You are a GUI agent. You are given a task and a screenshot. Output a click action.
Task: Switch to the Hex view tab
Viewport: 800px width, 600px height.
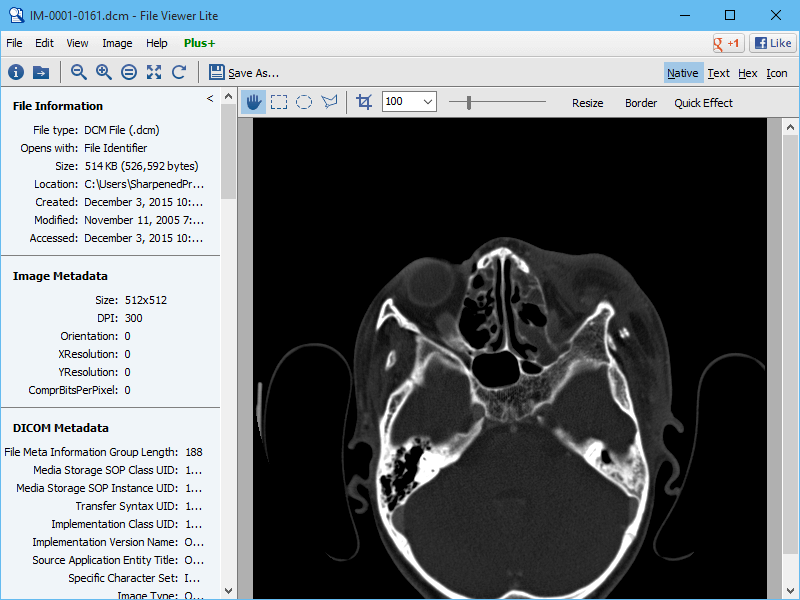(747, 72)
